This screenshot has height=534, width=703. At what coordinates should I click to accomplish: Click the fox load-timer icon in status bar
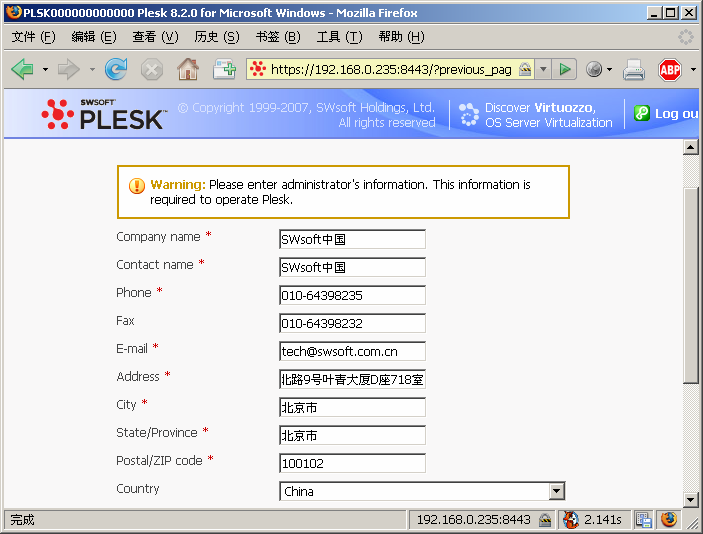click(x=571, y=520)
